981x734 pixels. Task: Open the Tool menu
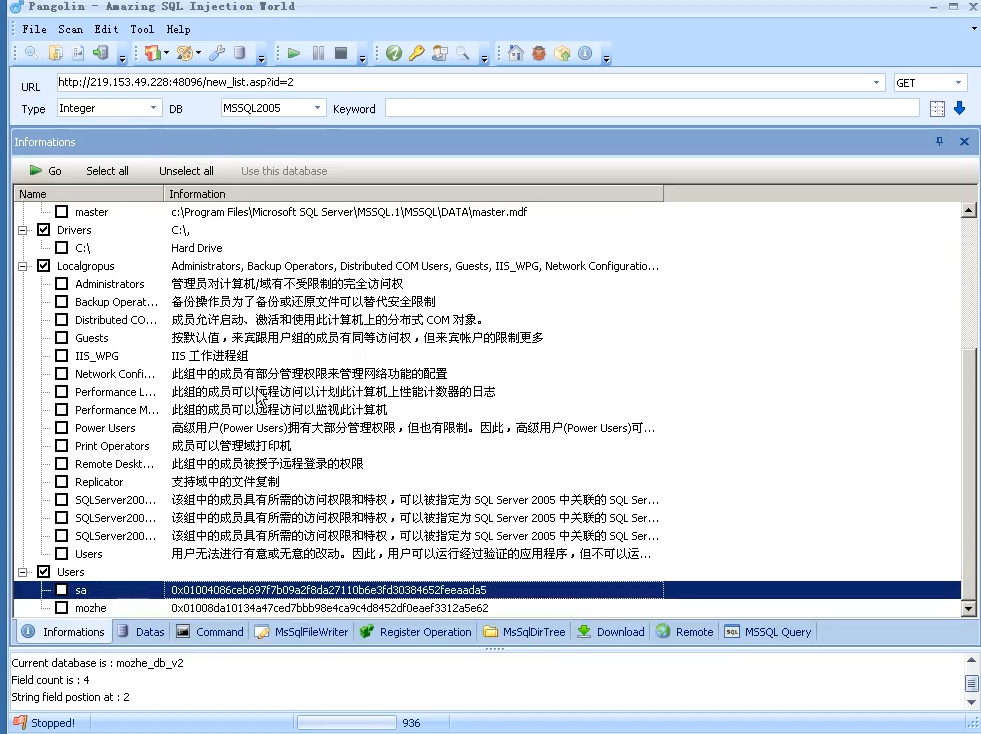(142, 29)
